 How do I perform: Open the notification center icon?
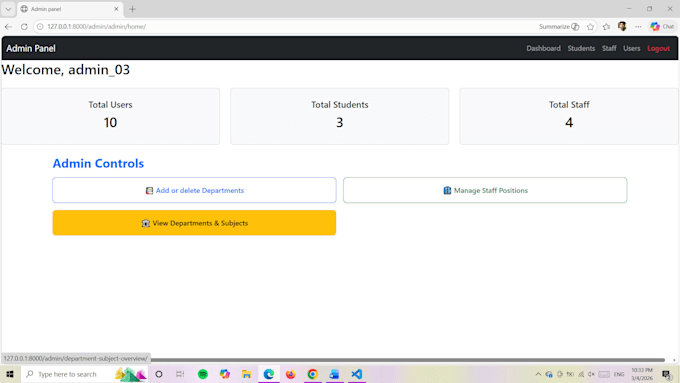[x=667, y=374]
